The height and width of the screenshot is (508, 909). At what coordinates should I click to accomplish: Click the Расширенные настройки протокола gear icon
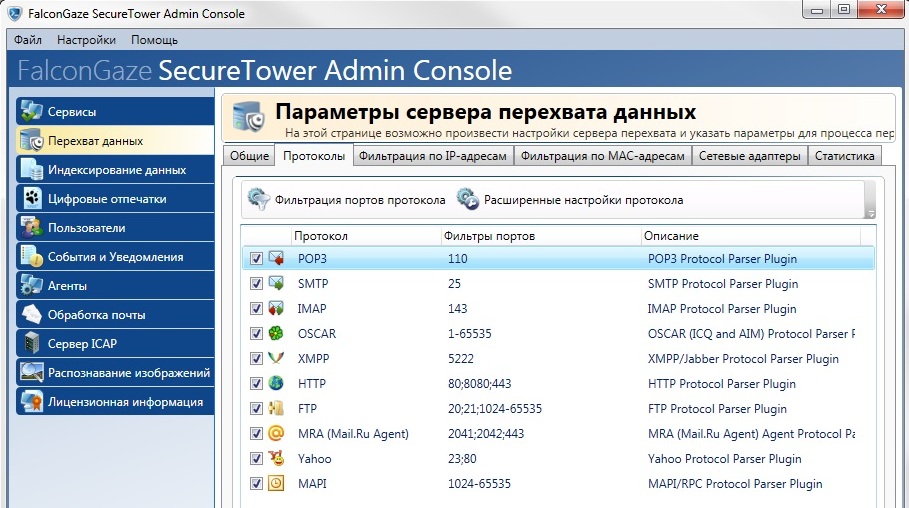[x=467, y=199]
